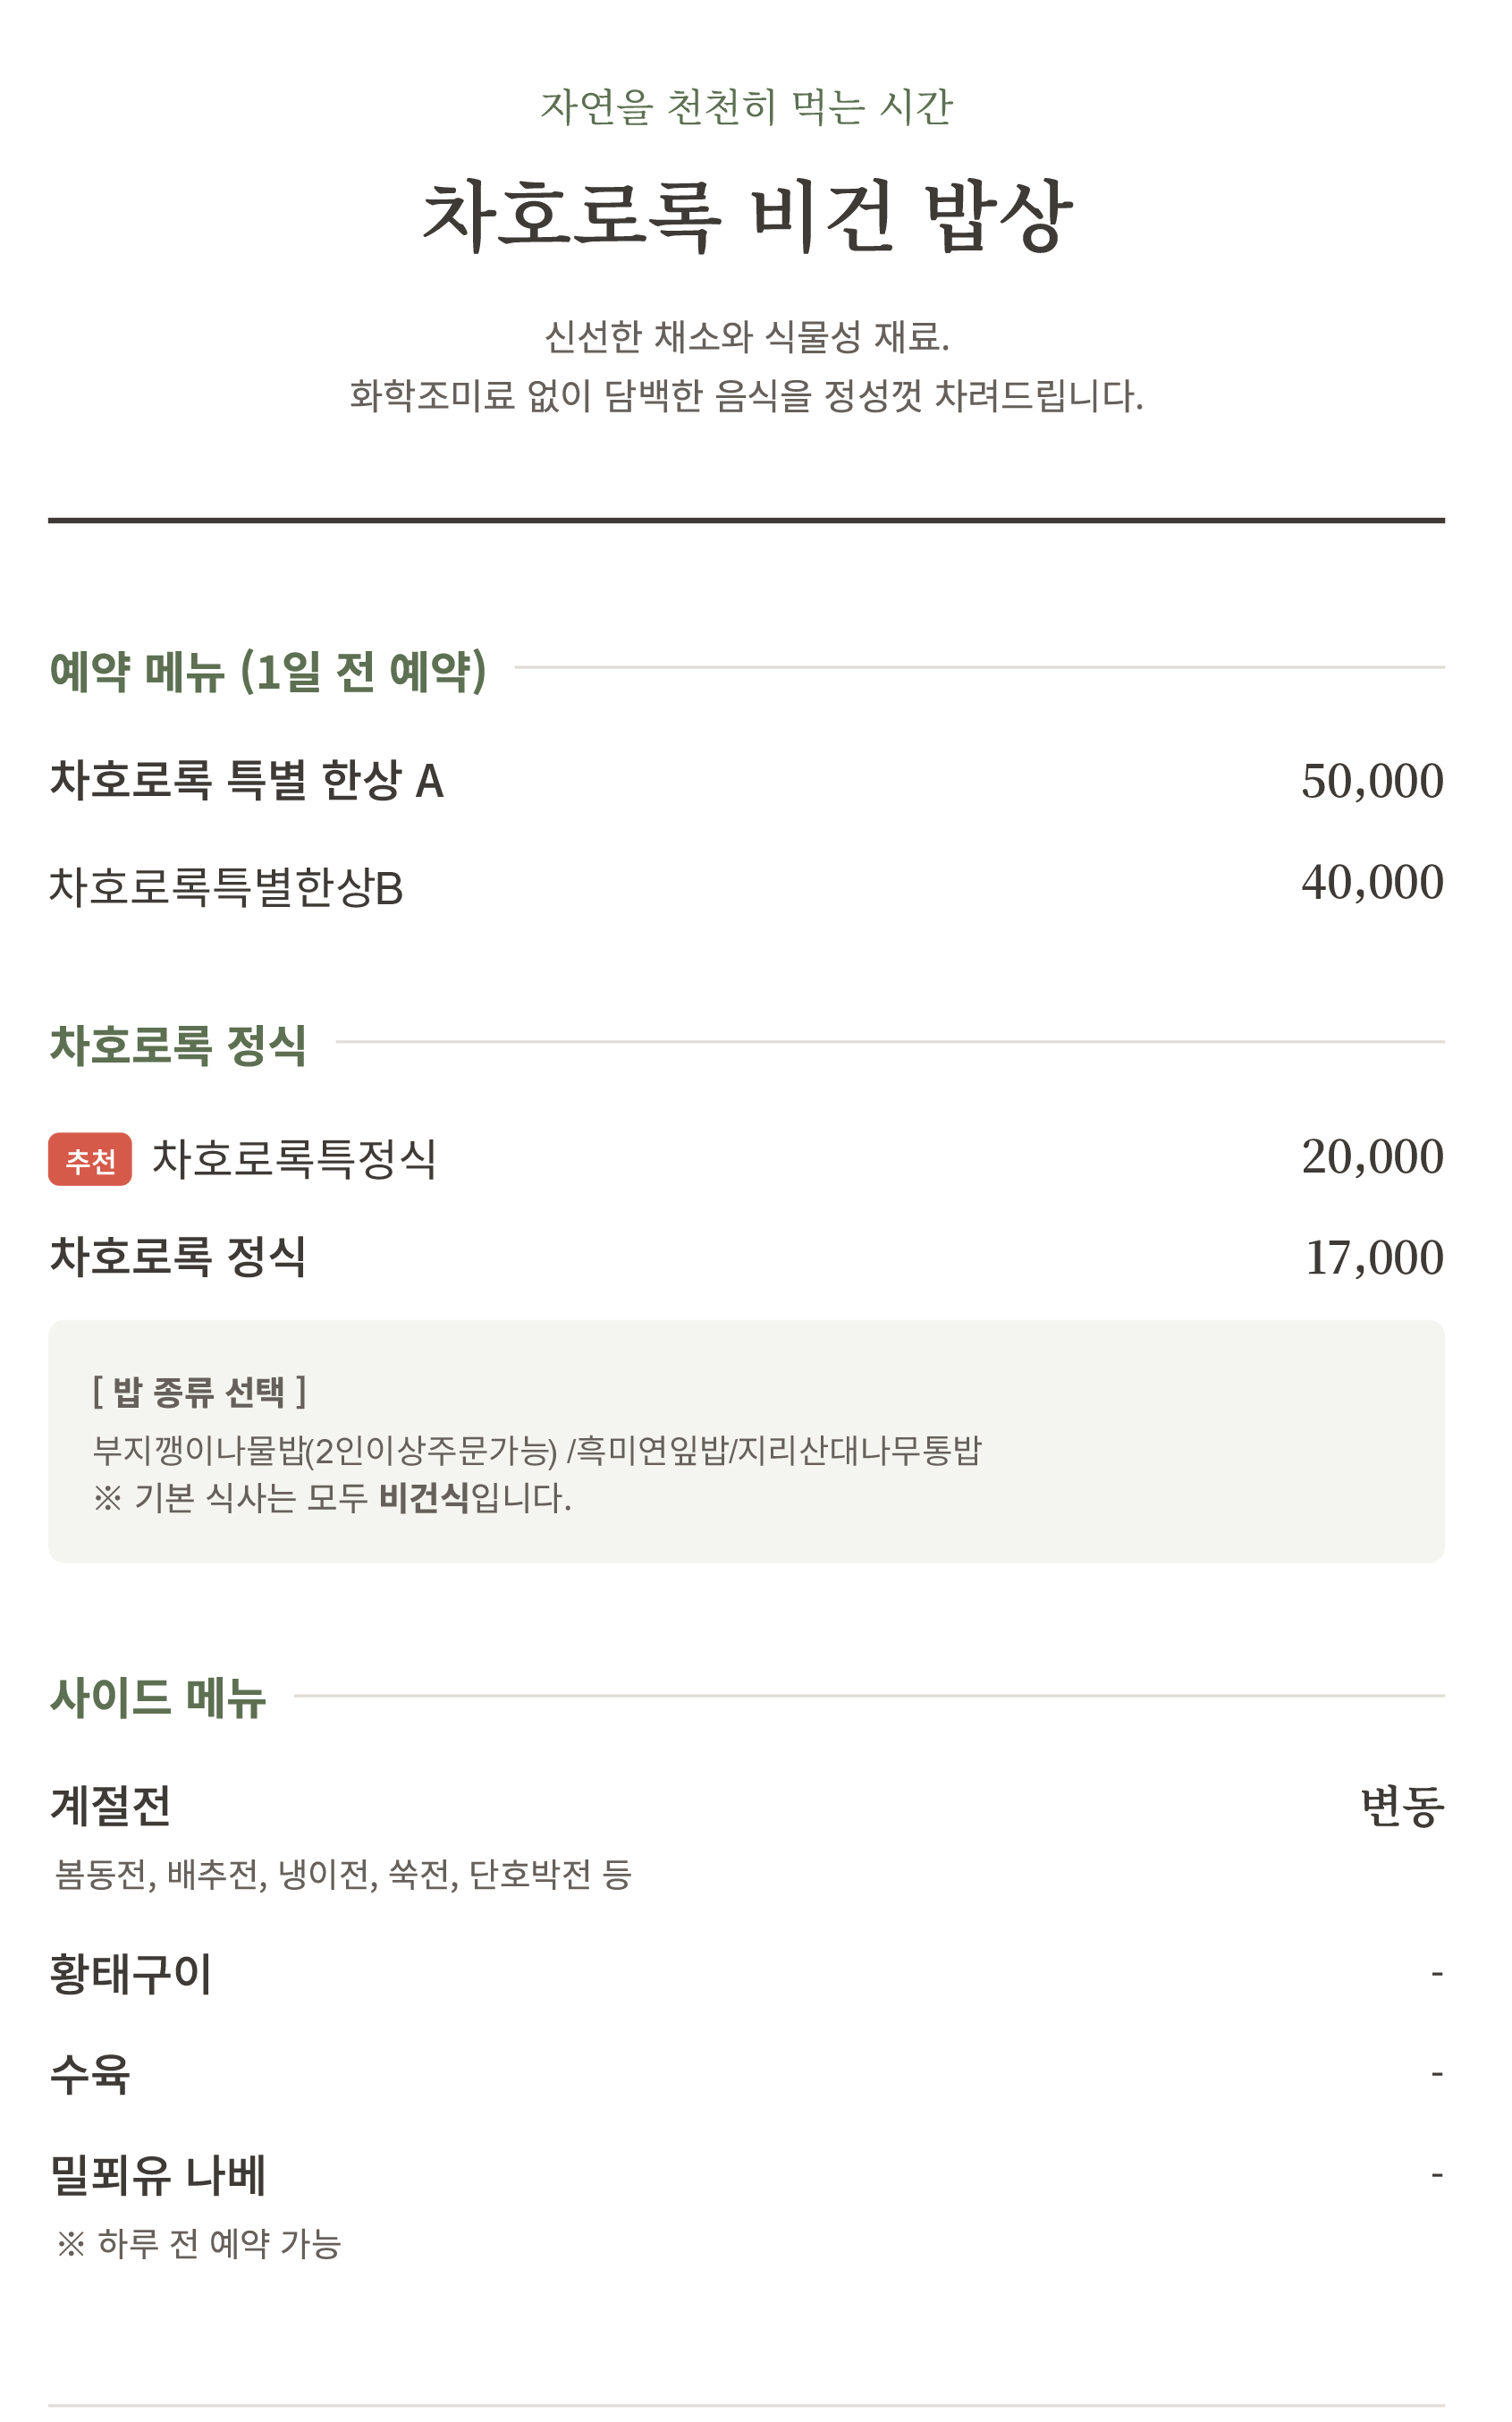Click the 차호로록 비건 밥상 main title
The height and width of the screenshot is (2422, 1512).
[746, 216]
